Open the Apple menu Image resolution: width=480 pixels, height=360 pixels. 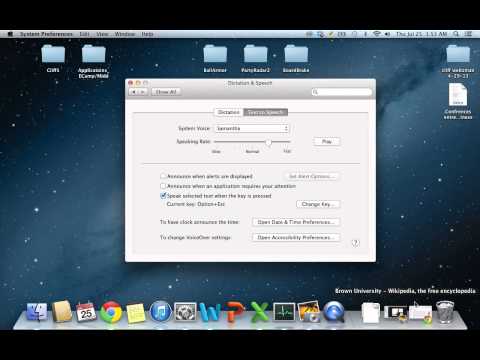tap(10, 34)
